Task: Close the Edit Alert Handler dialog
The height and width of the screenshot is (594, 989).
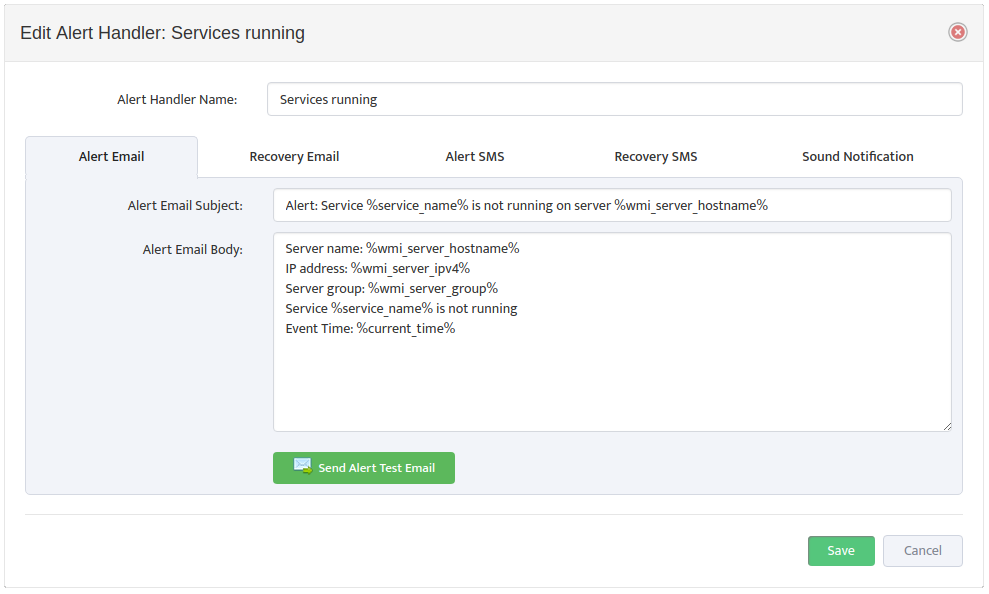Action: (957, 32)
